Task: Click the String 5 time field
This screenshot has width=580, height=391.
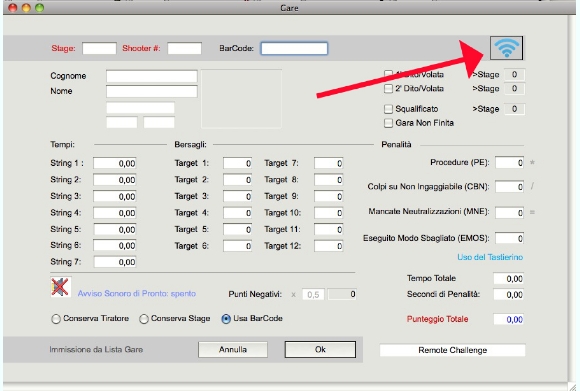Action: coord(115,229)
